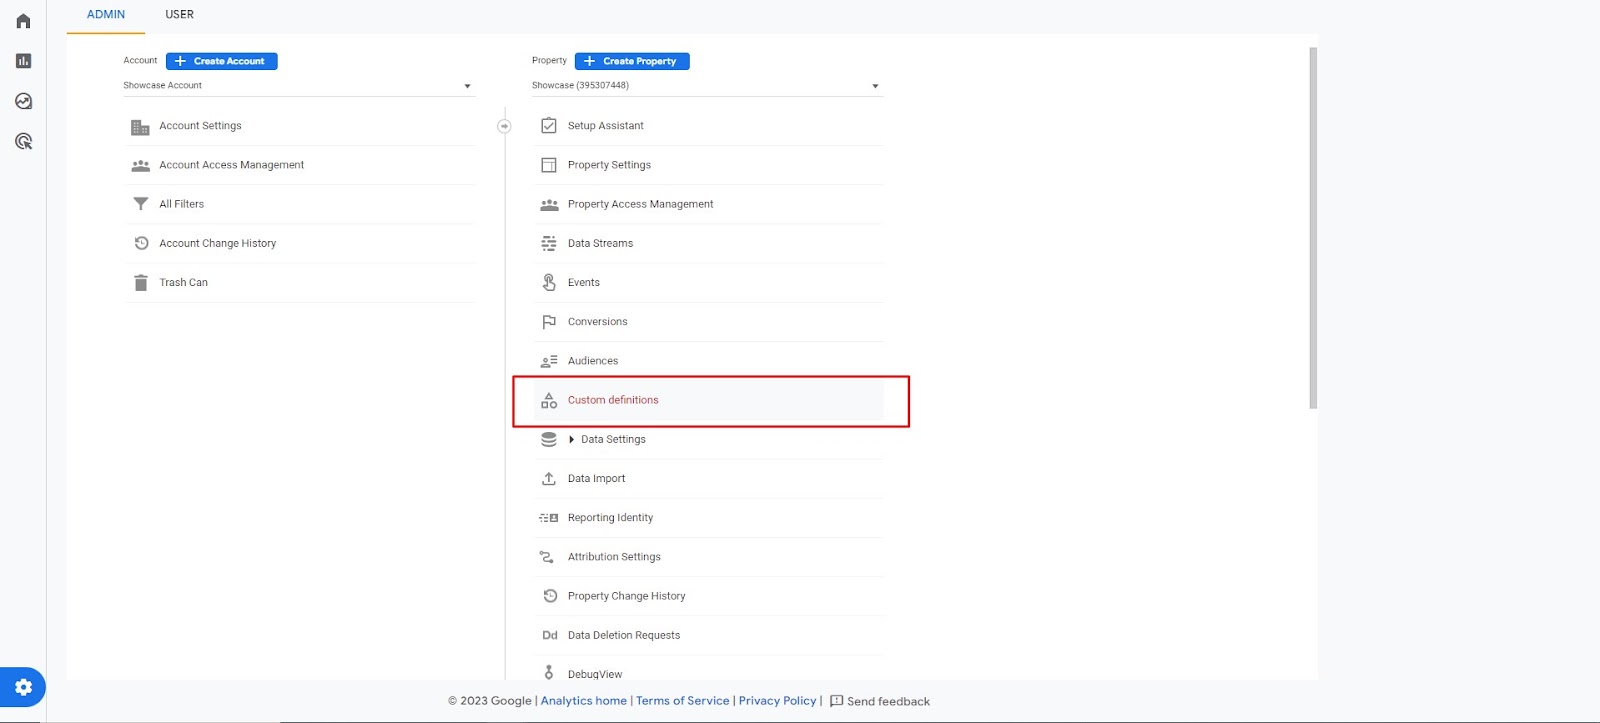Click the column collapse arrow circle icon
The height and width of the screenshot is (723, 1600).
pyautogui.click(x=504, y=126)
